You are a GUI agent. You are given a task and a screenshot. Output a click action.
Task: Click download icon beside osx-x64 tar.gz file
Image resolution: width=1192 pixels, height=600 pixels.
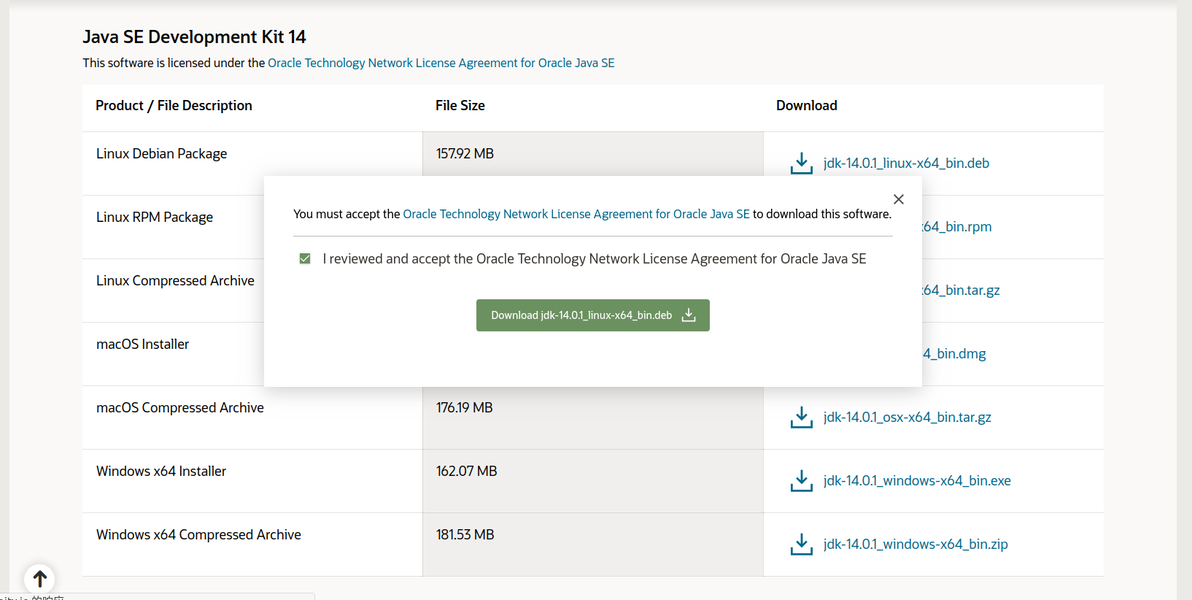801,417
